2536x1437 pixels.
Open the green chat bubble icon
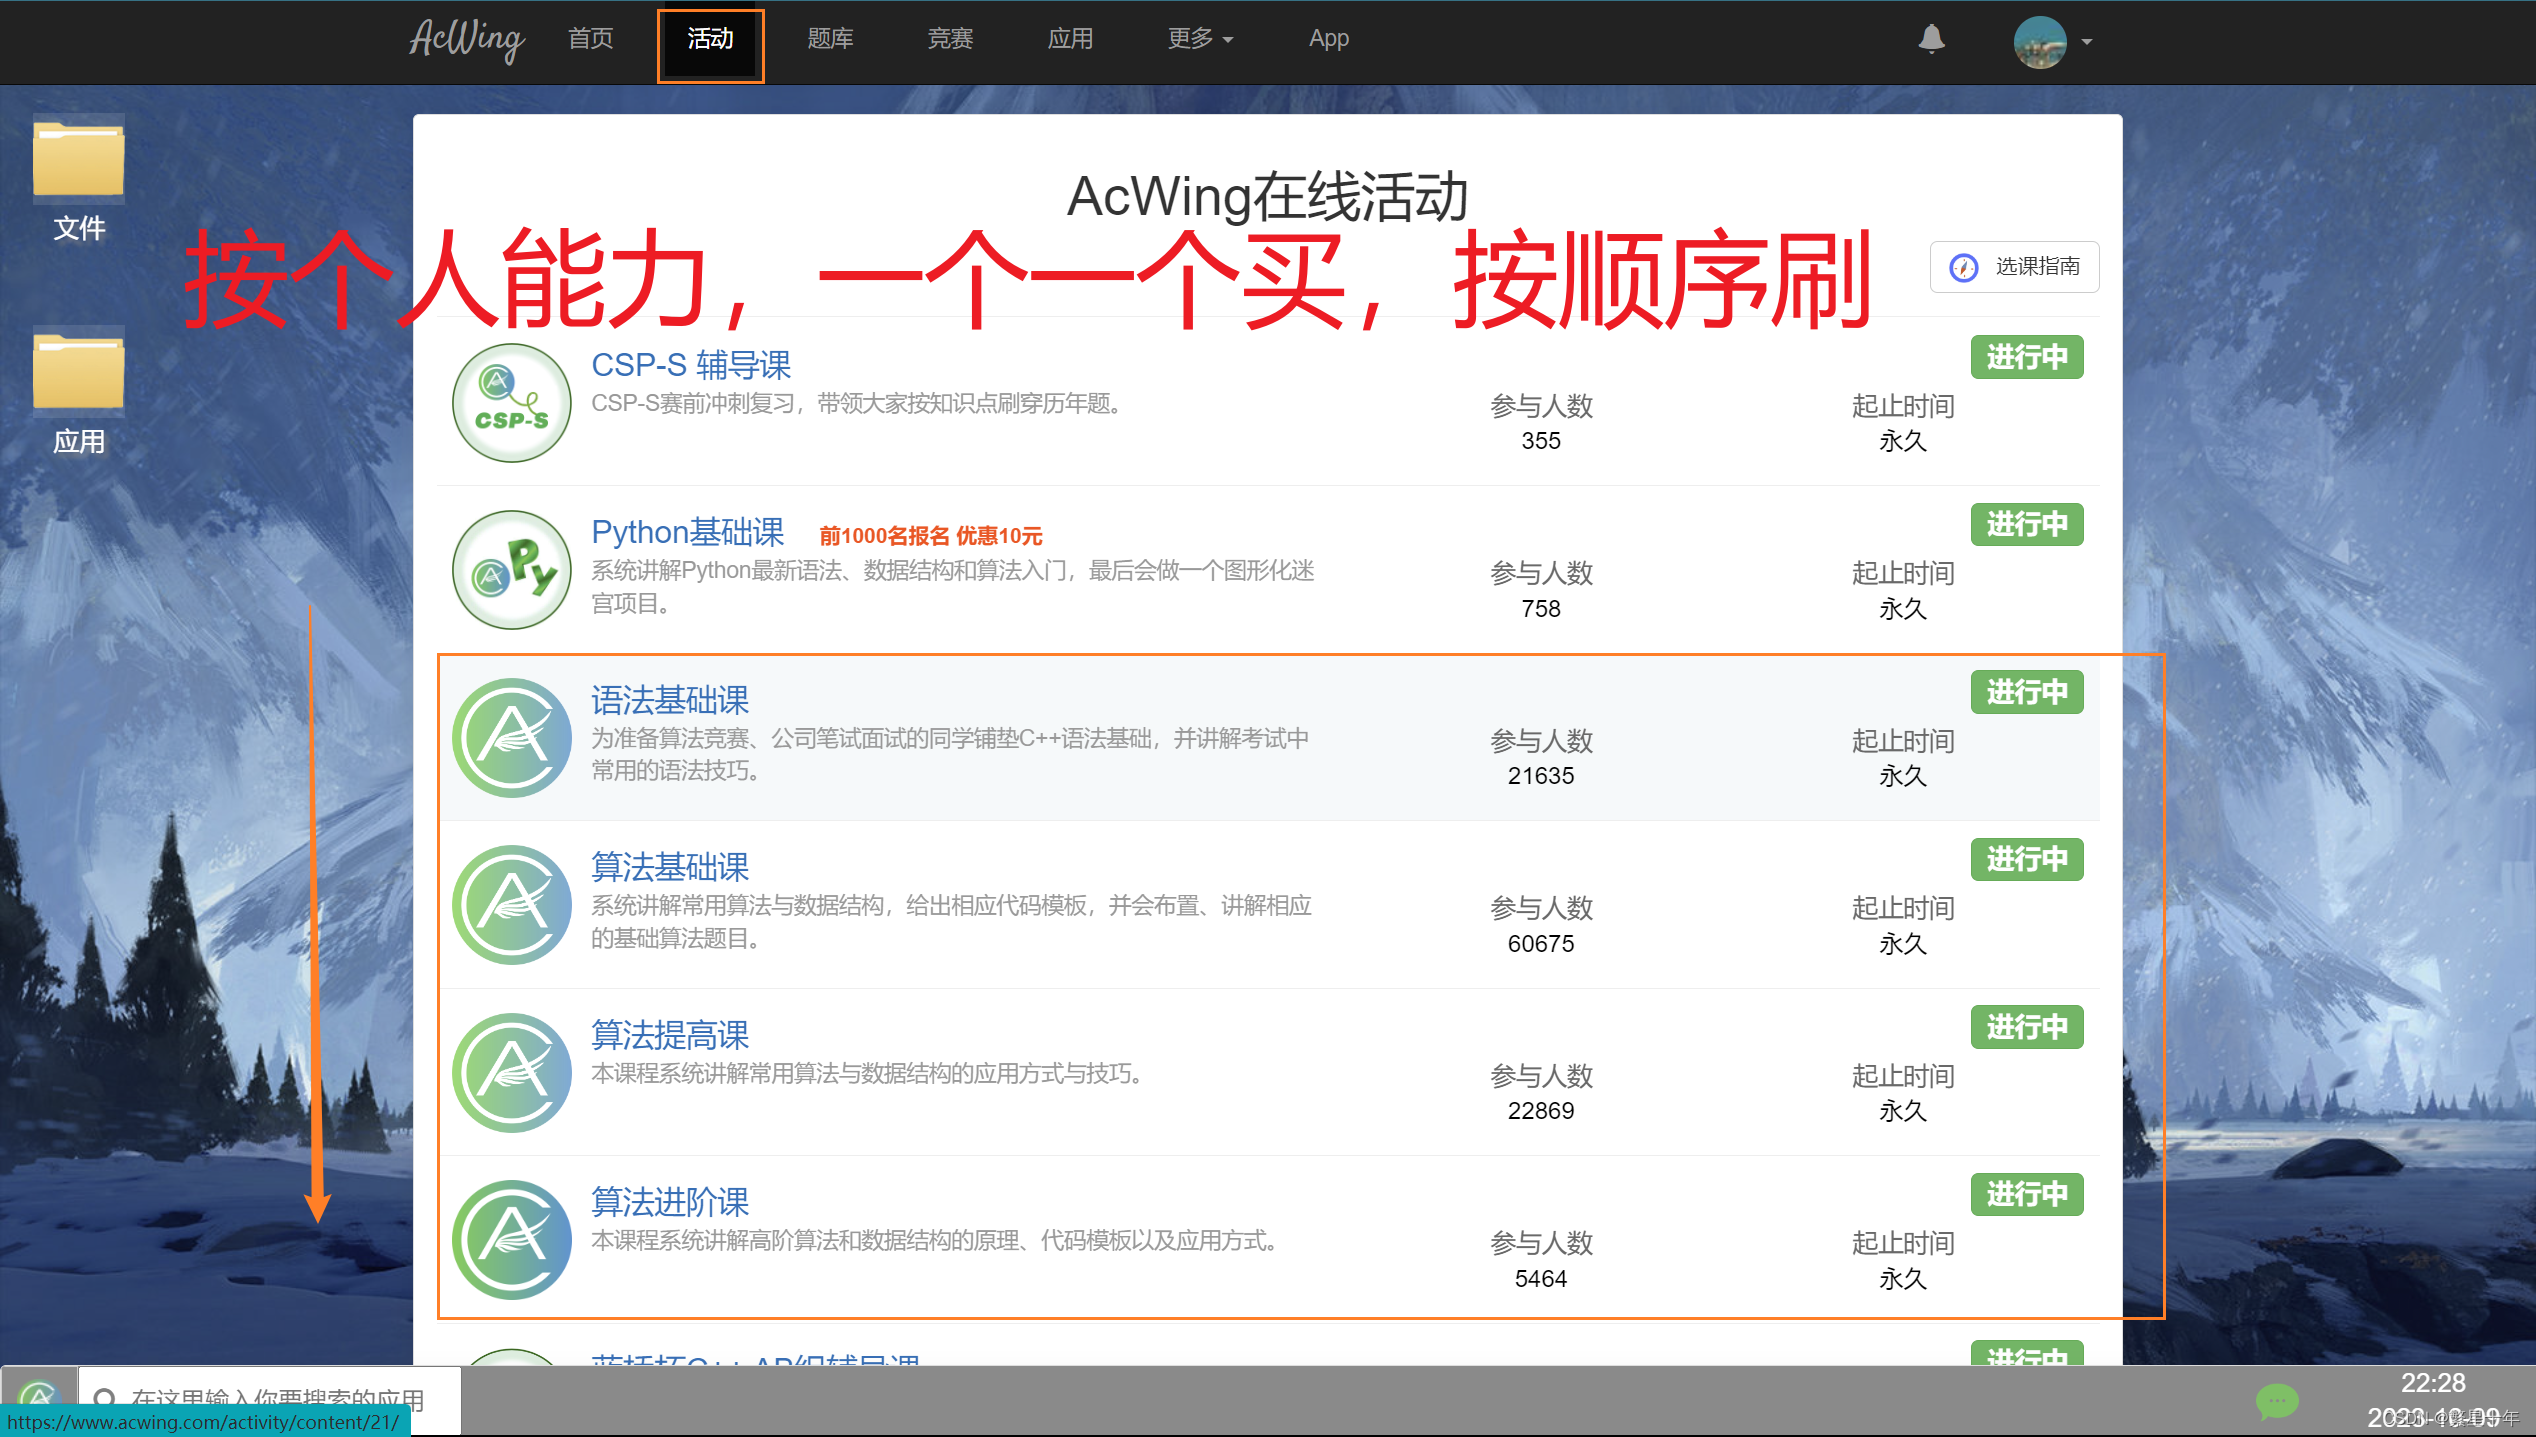click(x=2276, y=1402)
